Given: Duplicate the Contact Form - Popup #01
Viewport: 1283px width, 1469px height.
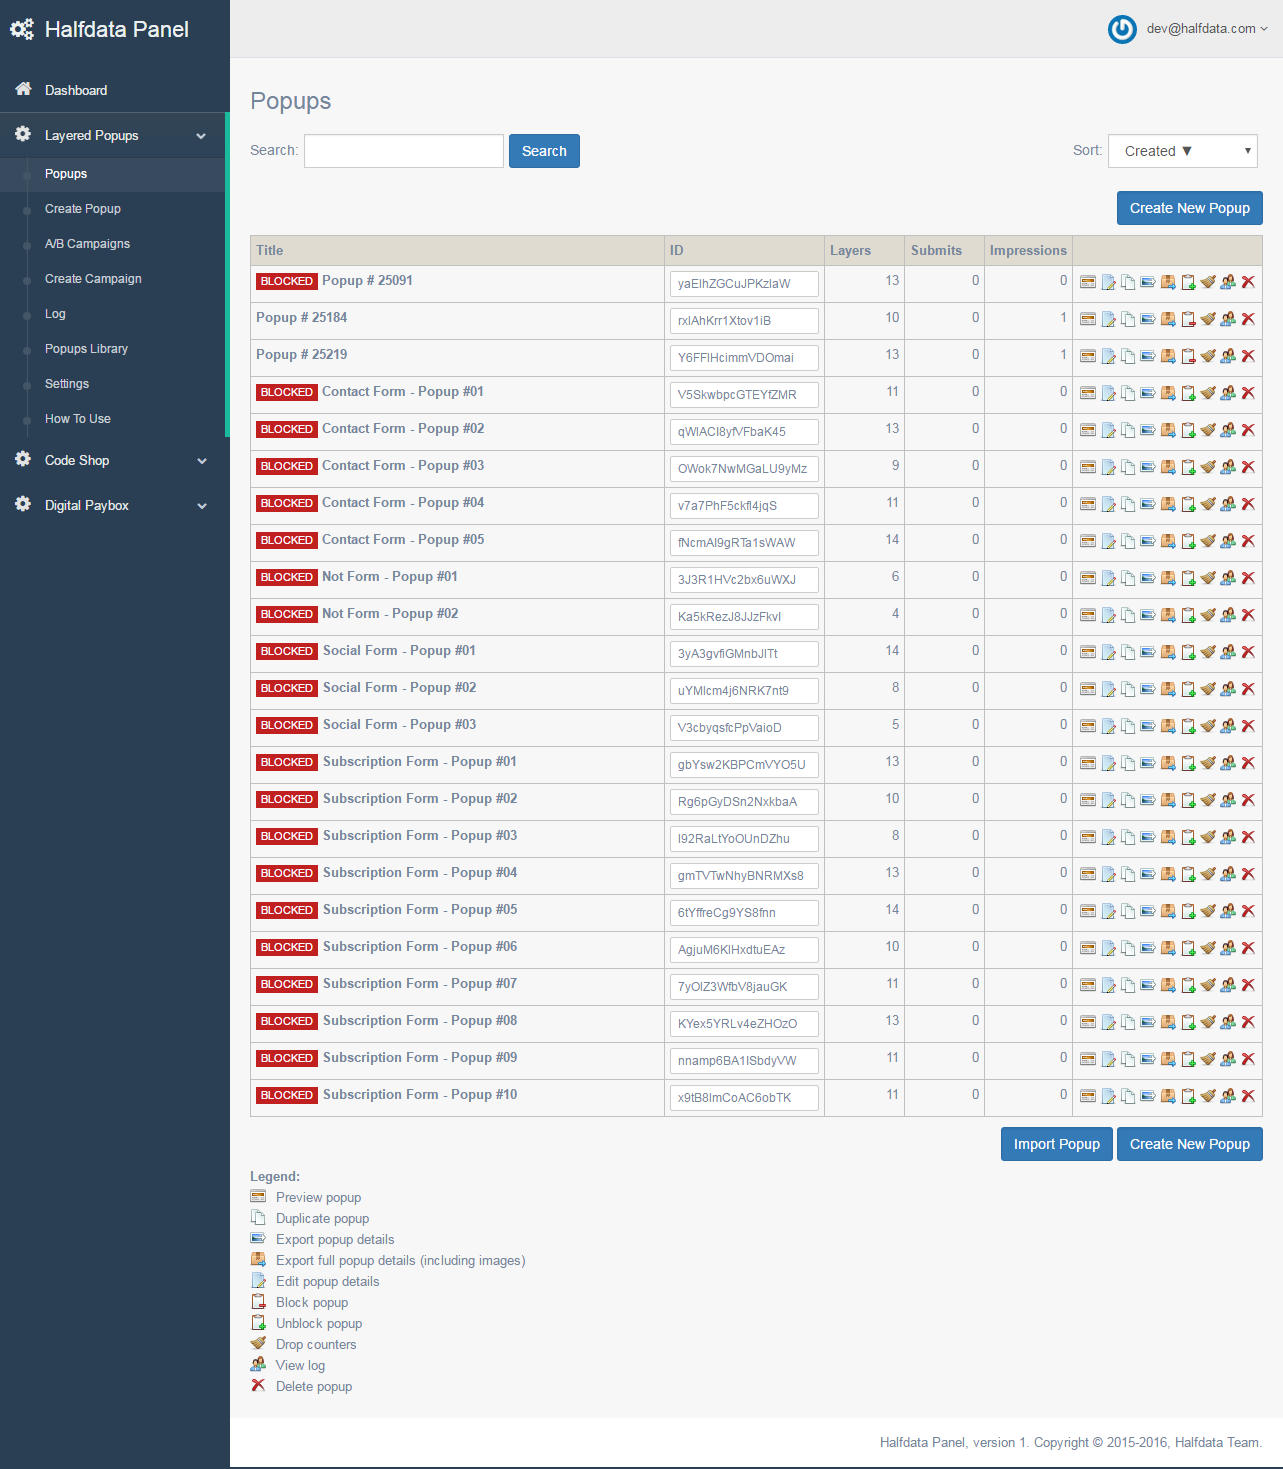Looking at the screenshot, I should tap(1128, 393).
